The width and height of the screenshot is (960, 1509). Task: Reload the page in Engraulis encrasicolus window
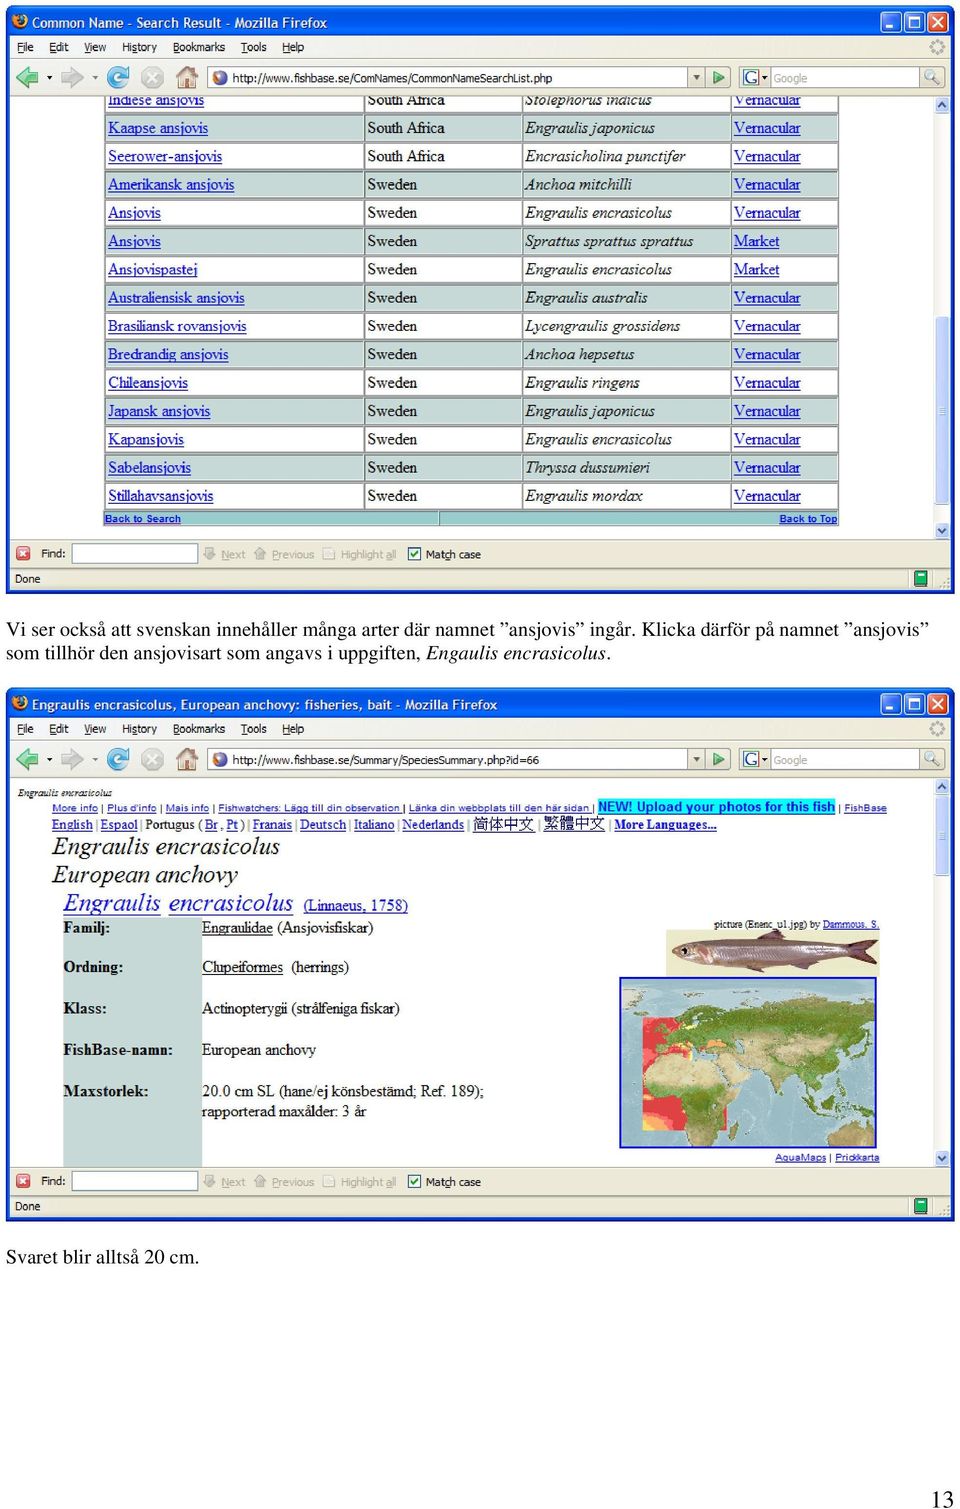click(118, 759)
